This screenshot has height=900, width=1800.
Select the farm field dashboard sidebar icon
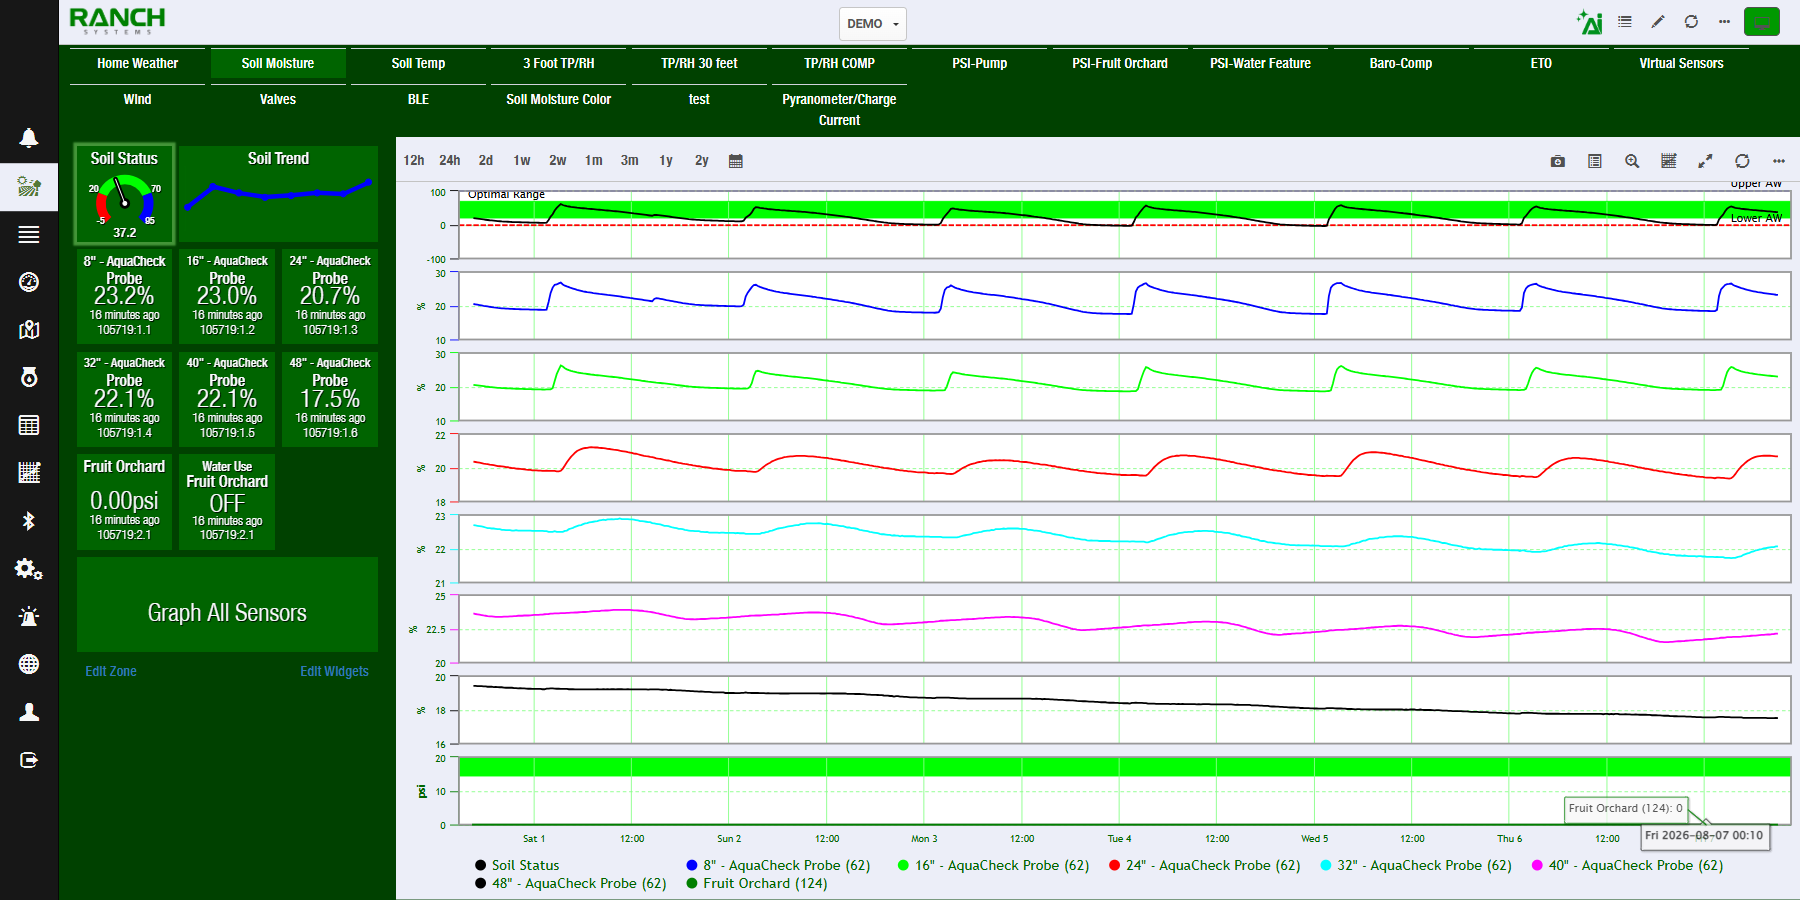(29, 186)
